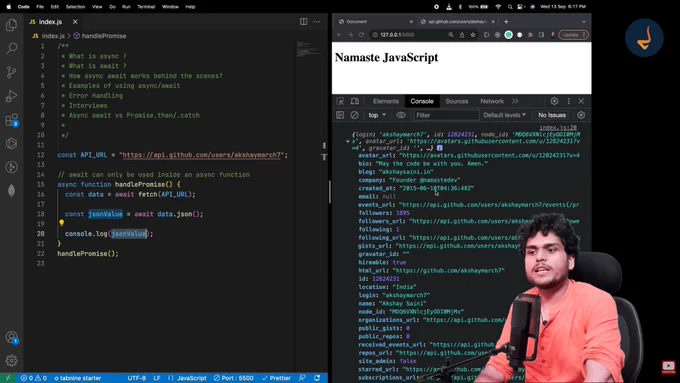Toggle the console sidebar

pos(340,115)
